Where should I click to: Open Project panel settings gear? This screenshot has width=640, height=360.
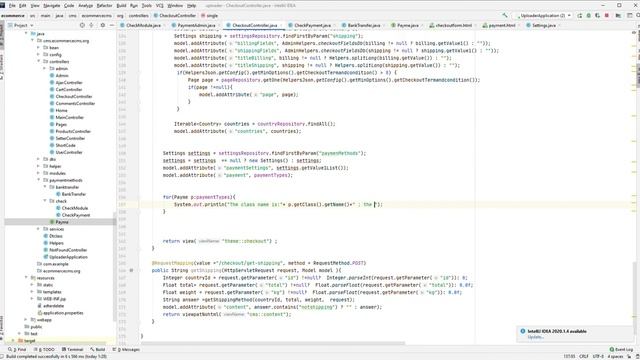point(102,25)
